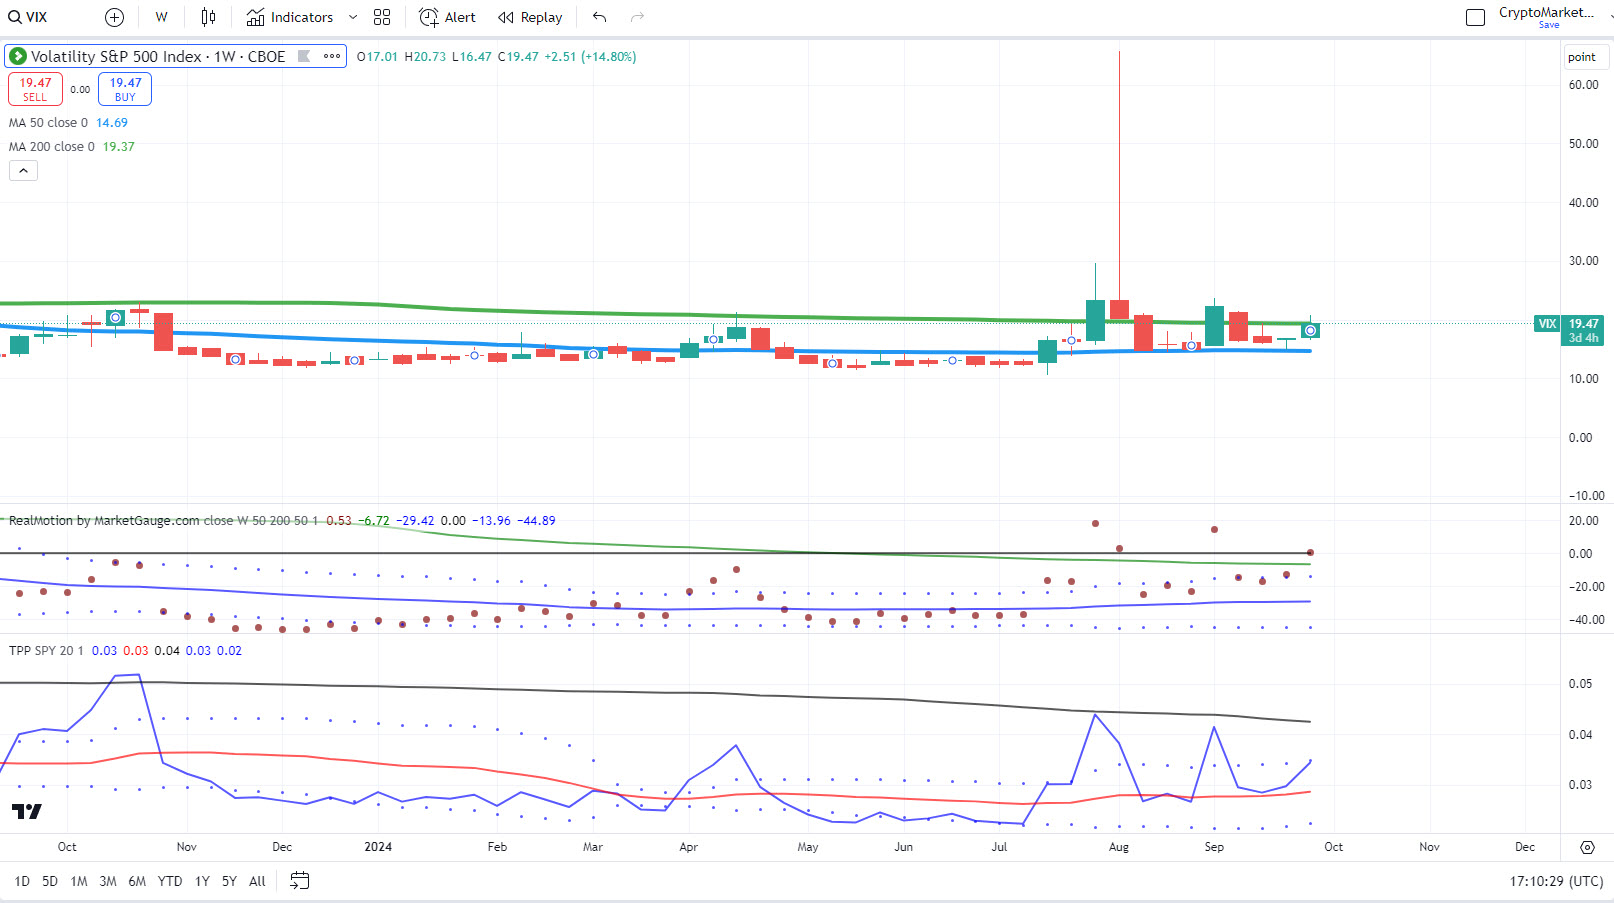This screenshot has width=1614, height=903.
Task: Set the 1Y date range
Action: click(202, 881)
